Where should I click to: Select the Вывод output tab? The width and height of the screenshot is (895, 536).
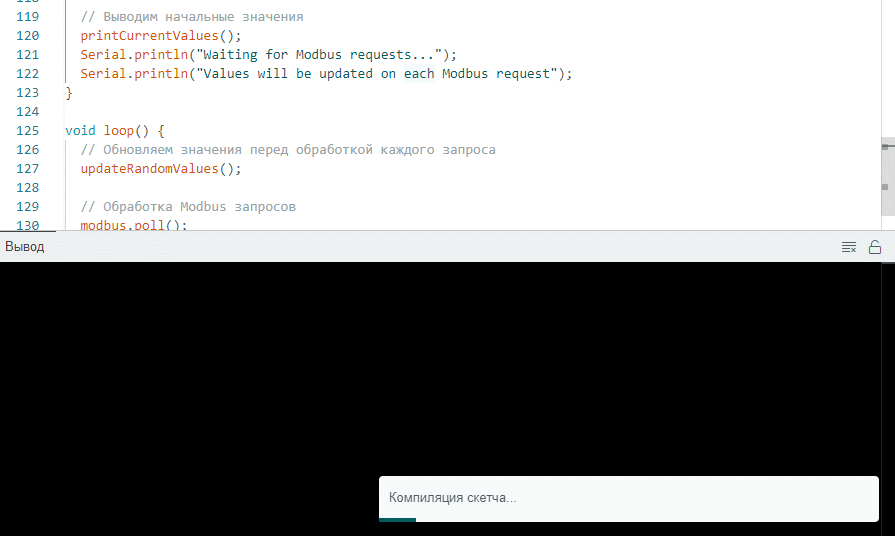click(25, 247)
